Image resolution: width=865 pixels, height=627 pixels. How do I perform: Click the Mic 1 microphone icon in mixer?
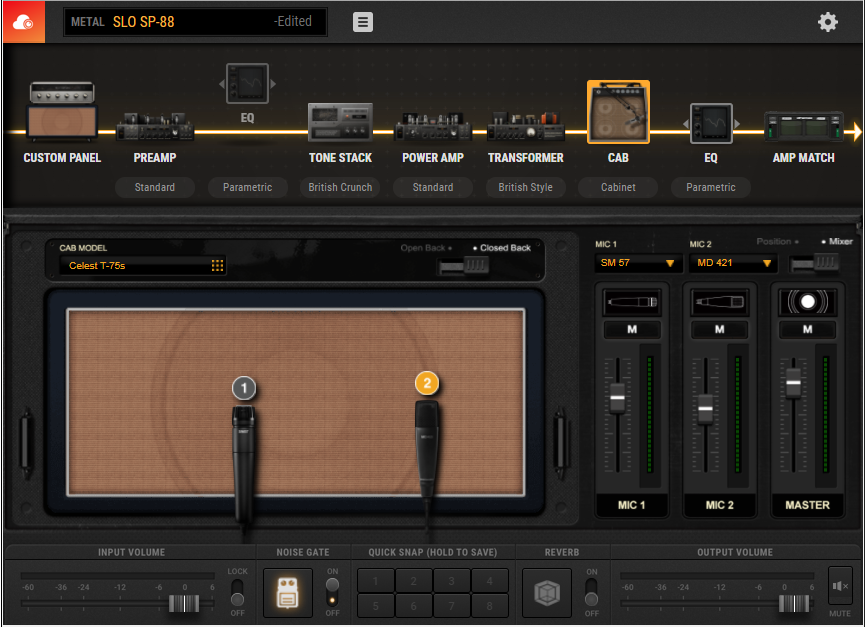632,302
